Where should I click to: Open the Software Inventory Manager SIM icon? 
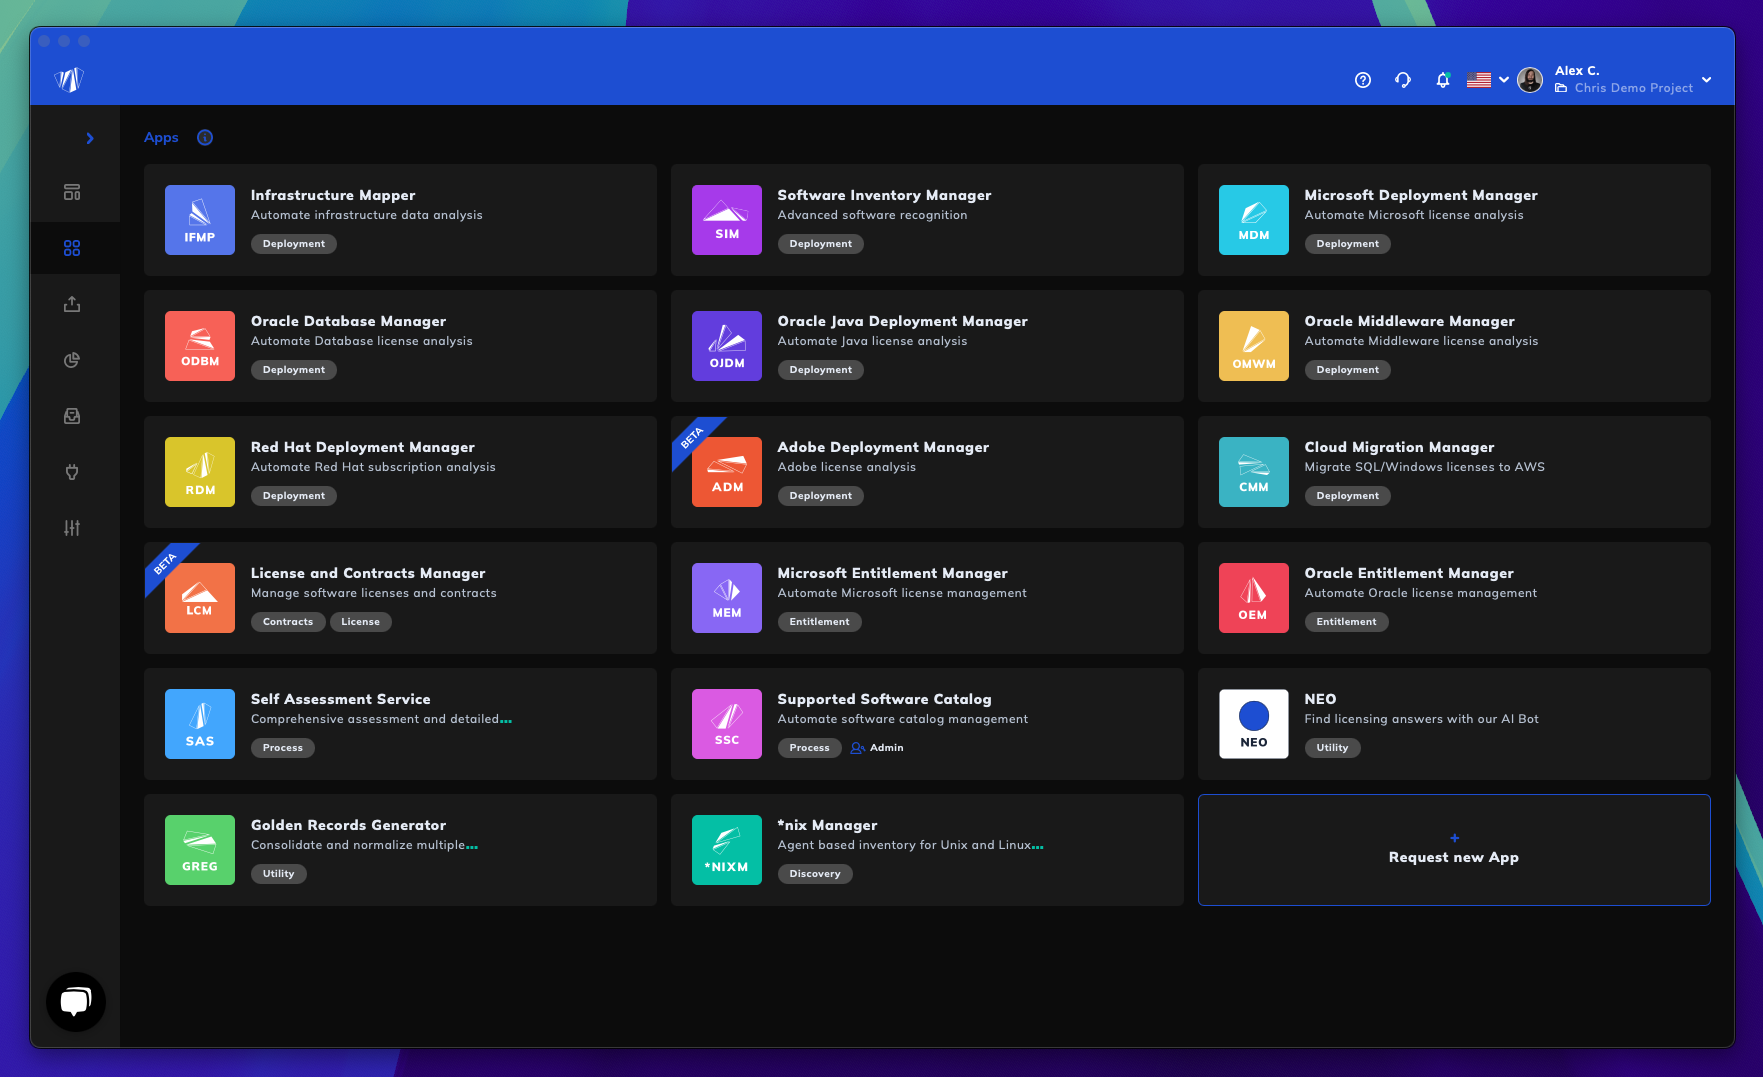[x=727, y=220]
